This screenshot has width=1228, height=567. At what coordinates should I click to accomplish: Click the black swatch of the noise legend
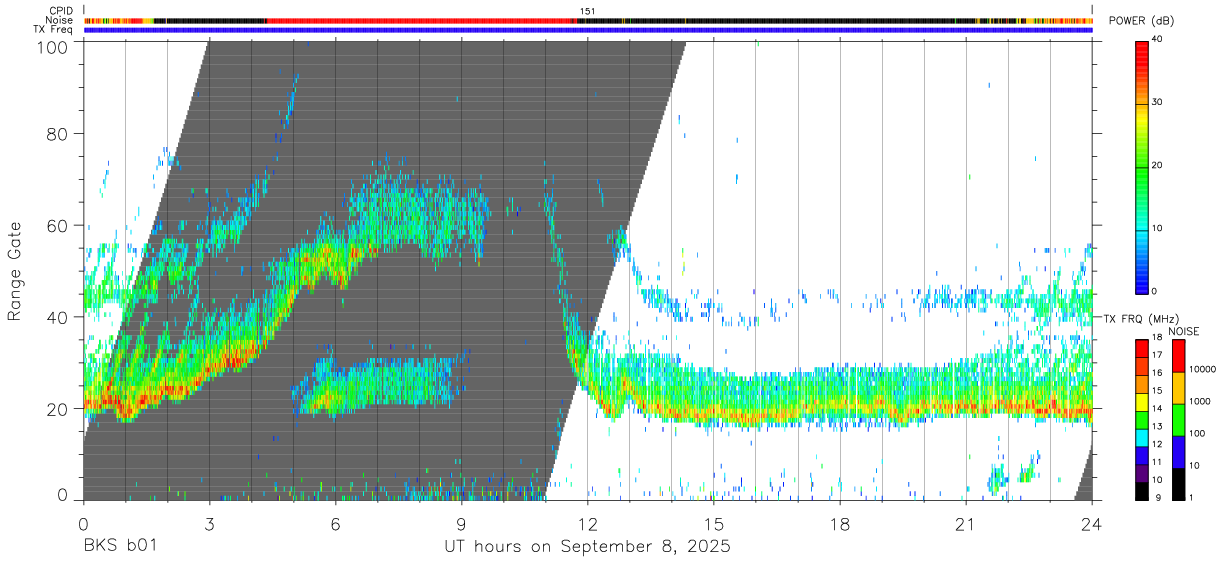[x=1178, y=483]
